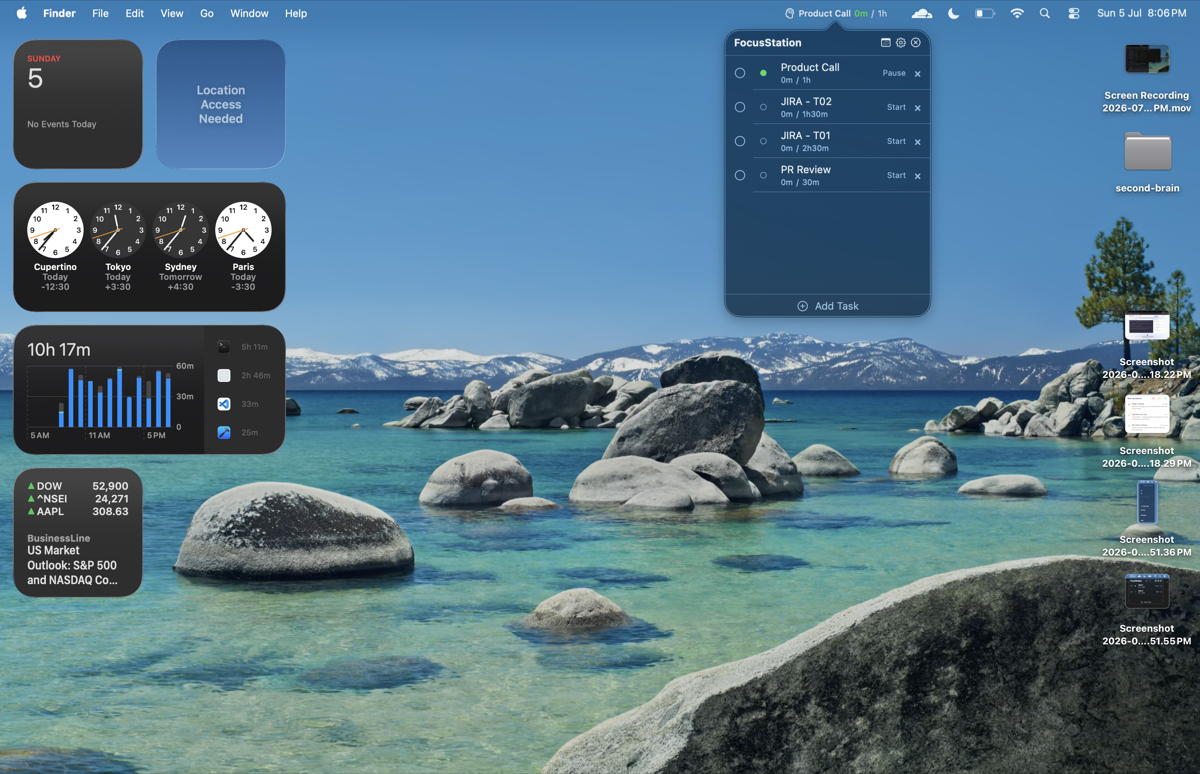
Task: Select the PR Review task title
Action: [806, 169]
